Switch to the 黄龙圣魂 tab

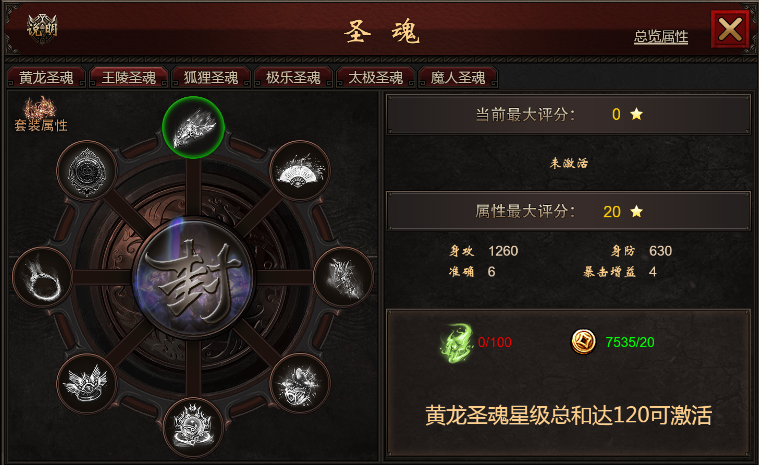(46, 78)
